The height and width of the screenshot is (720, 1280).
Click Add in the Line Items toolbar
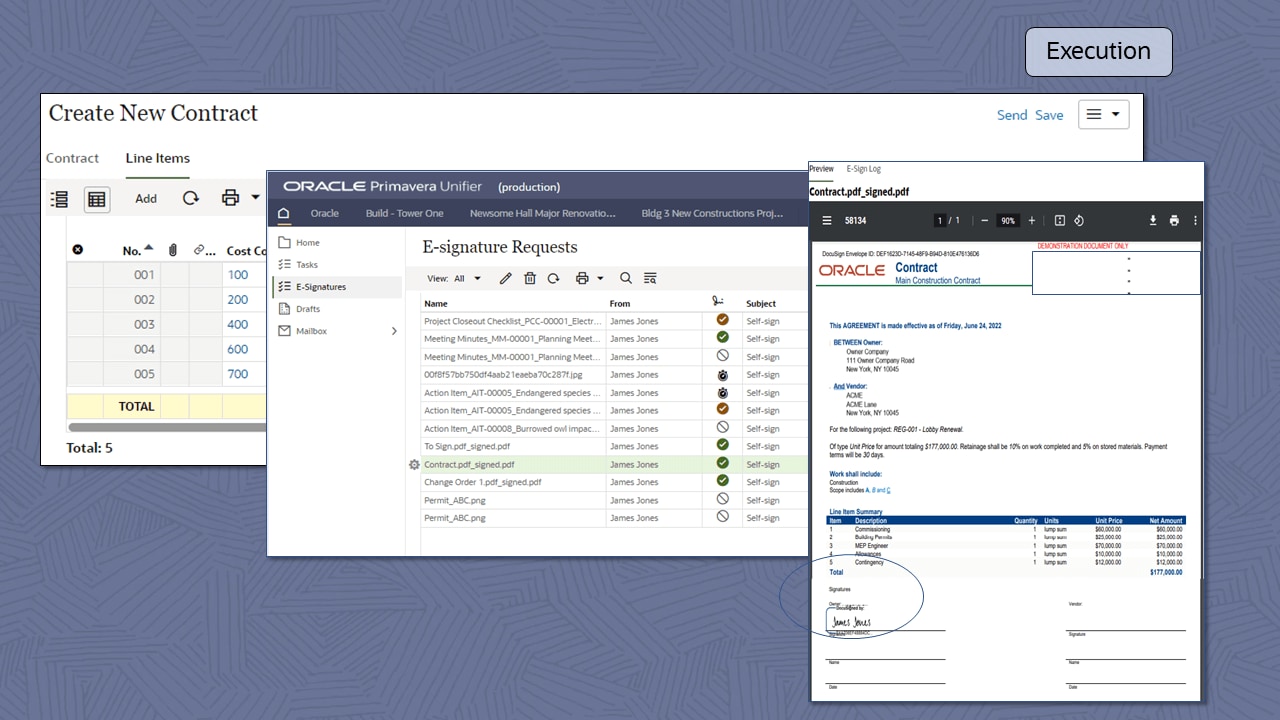point(145,198)
